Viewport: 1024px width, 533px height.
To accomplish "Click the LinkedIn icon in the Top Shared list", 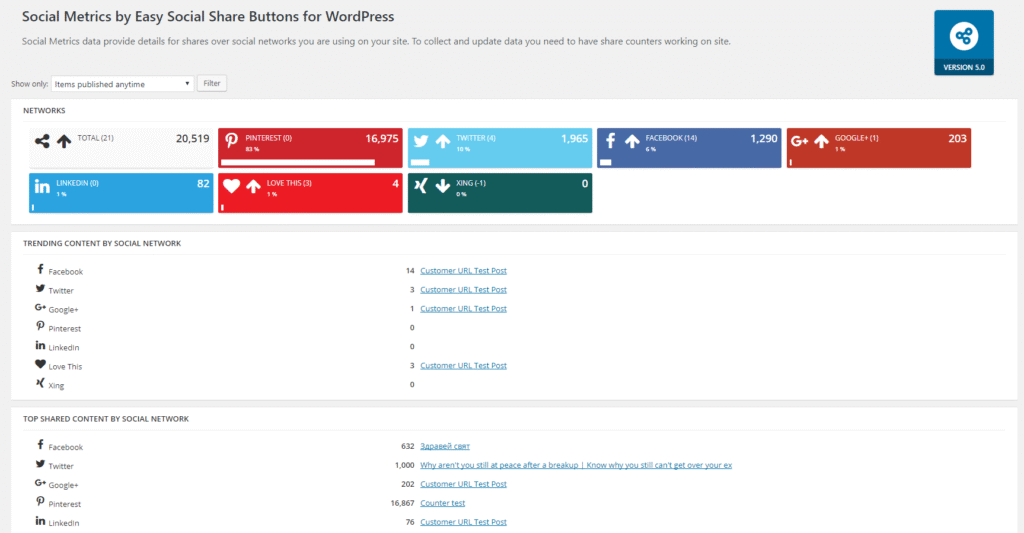I will (40, 521).
